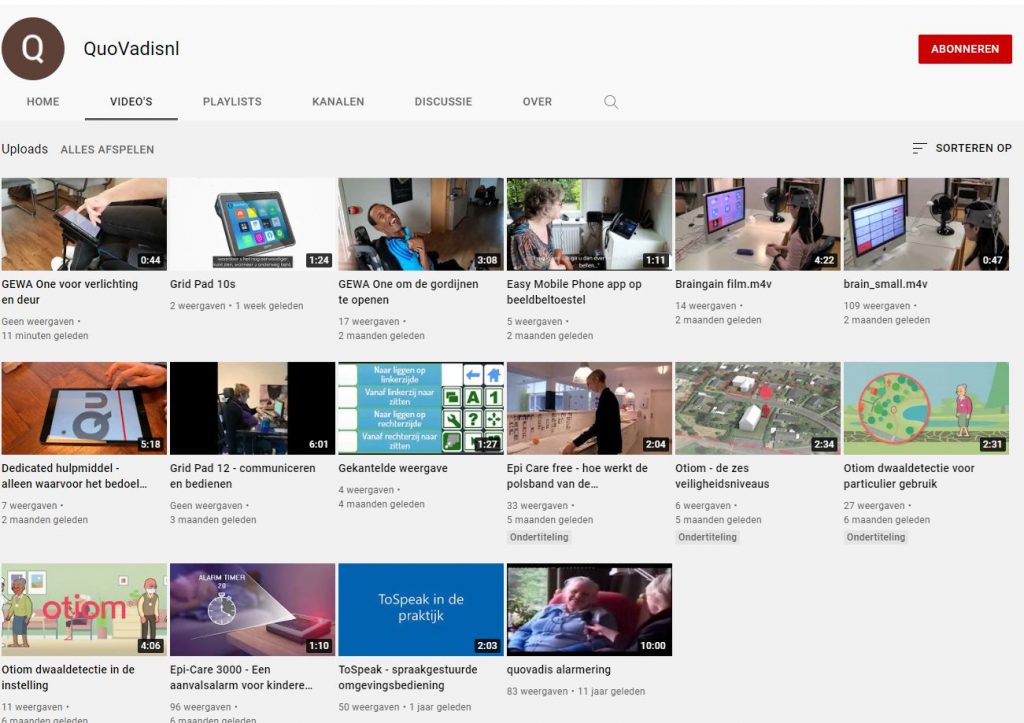
Task: Click '83 weergaven' under quovadis alarmering
Action: coord(537,691)
